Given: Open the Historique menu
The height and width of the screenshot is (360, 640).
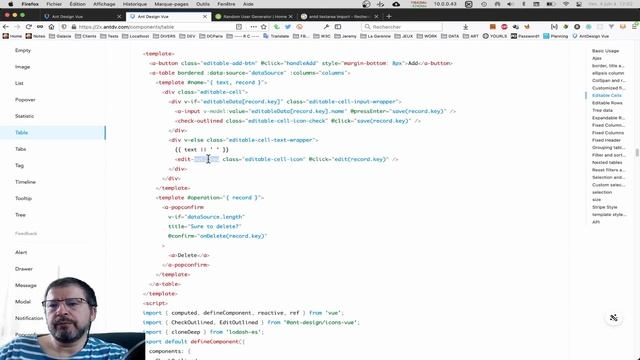Looking at the screenshot, I should coord(135,4).
